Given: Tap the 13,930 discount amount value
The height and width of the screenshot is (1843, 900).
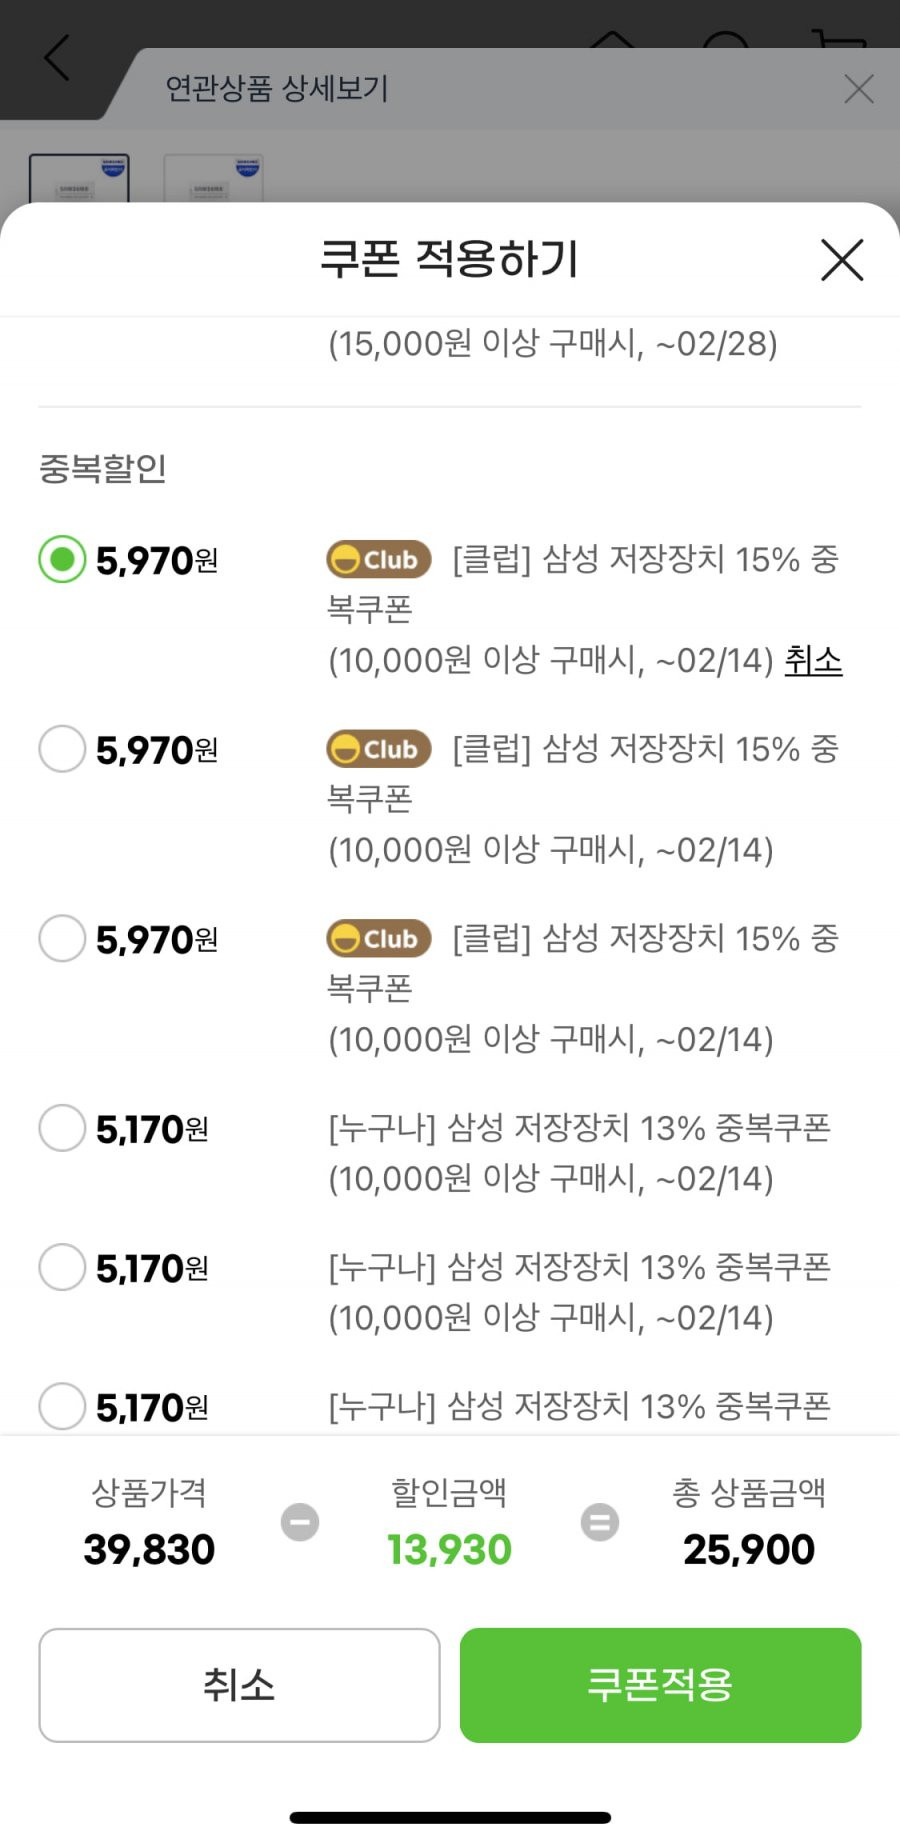Looking at the screenshot, I should (449, 1549).
